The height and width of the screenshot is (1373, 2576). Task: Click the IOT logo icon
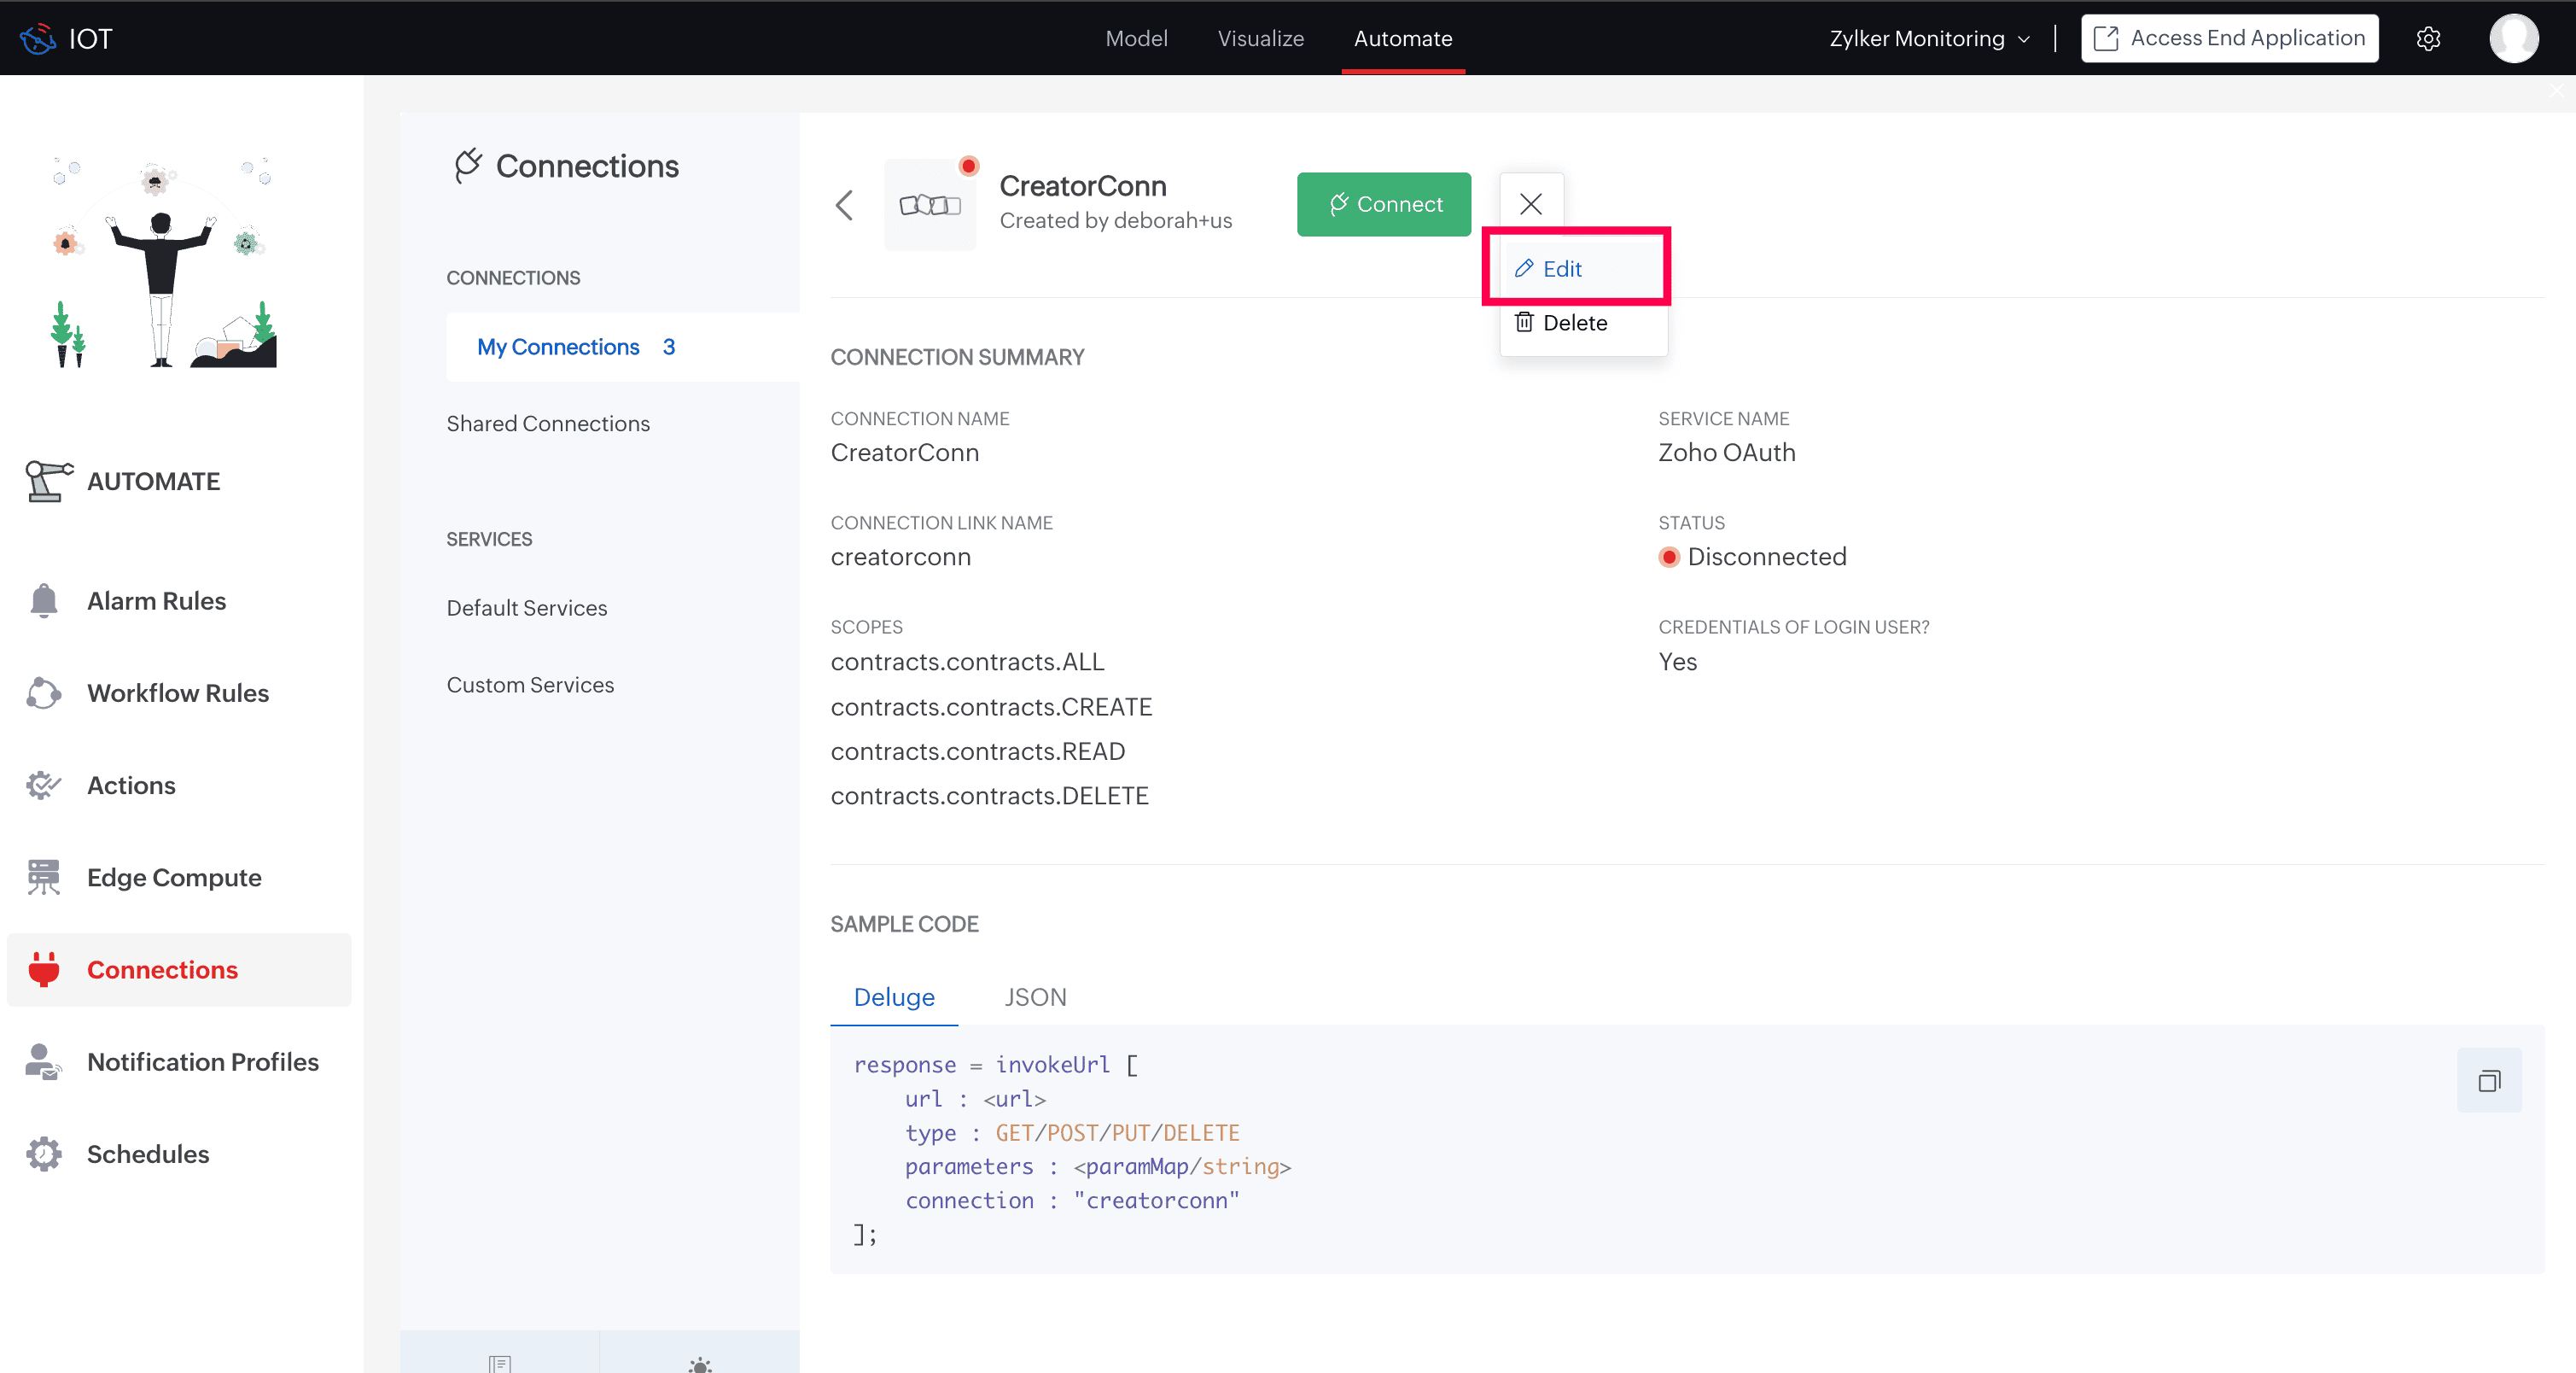[38, 38]
